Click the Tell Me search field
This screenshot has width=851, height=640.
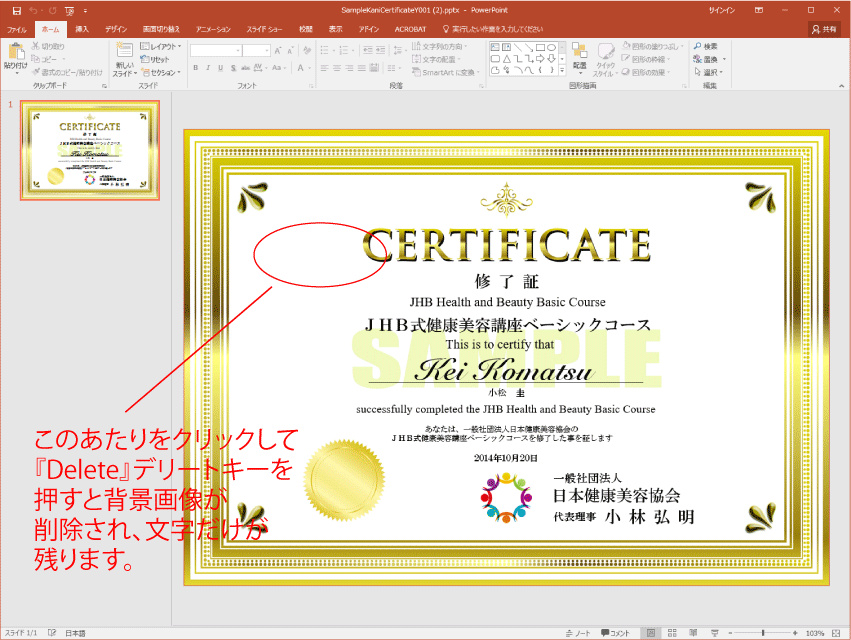493,29
